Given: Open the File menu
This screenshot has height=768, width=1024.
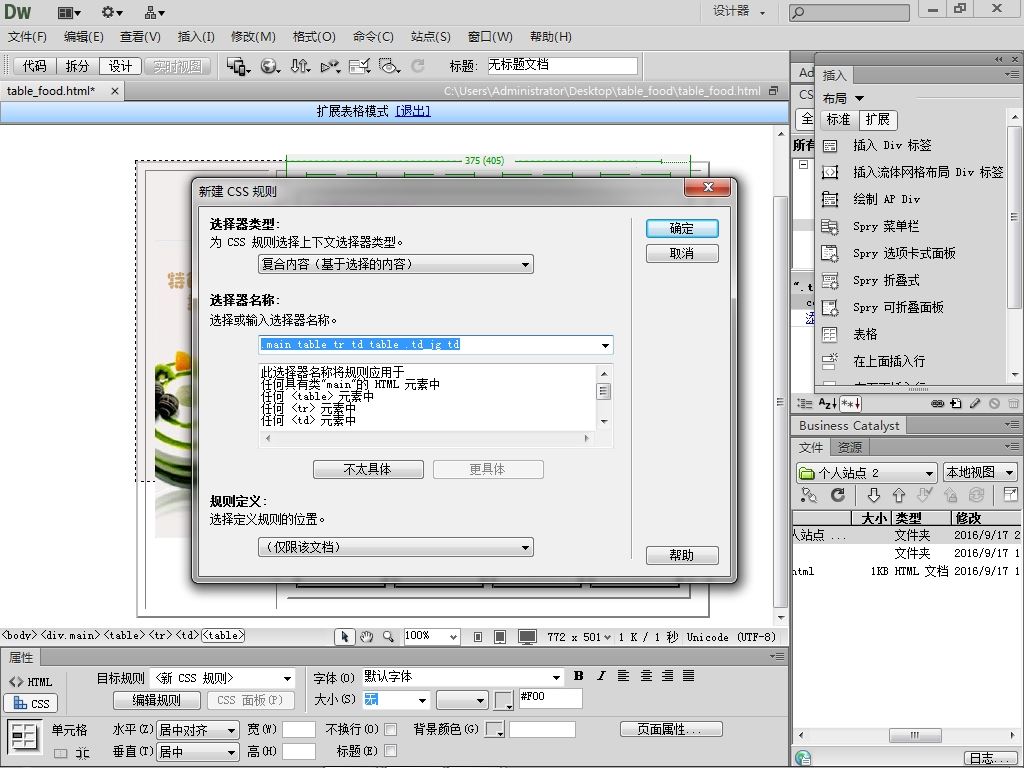Looking at the screenshot, I should point(27,37).
